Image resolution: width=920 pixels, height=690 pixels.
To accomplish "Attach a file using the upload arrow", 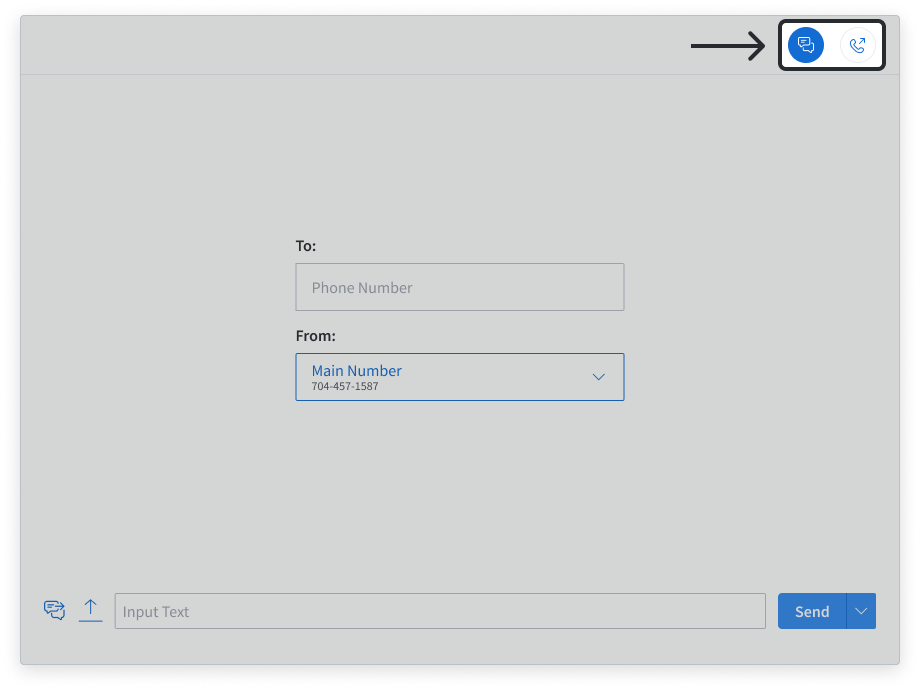I will 90,608.
